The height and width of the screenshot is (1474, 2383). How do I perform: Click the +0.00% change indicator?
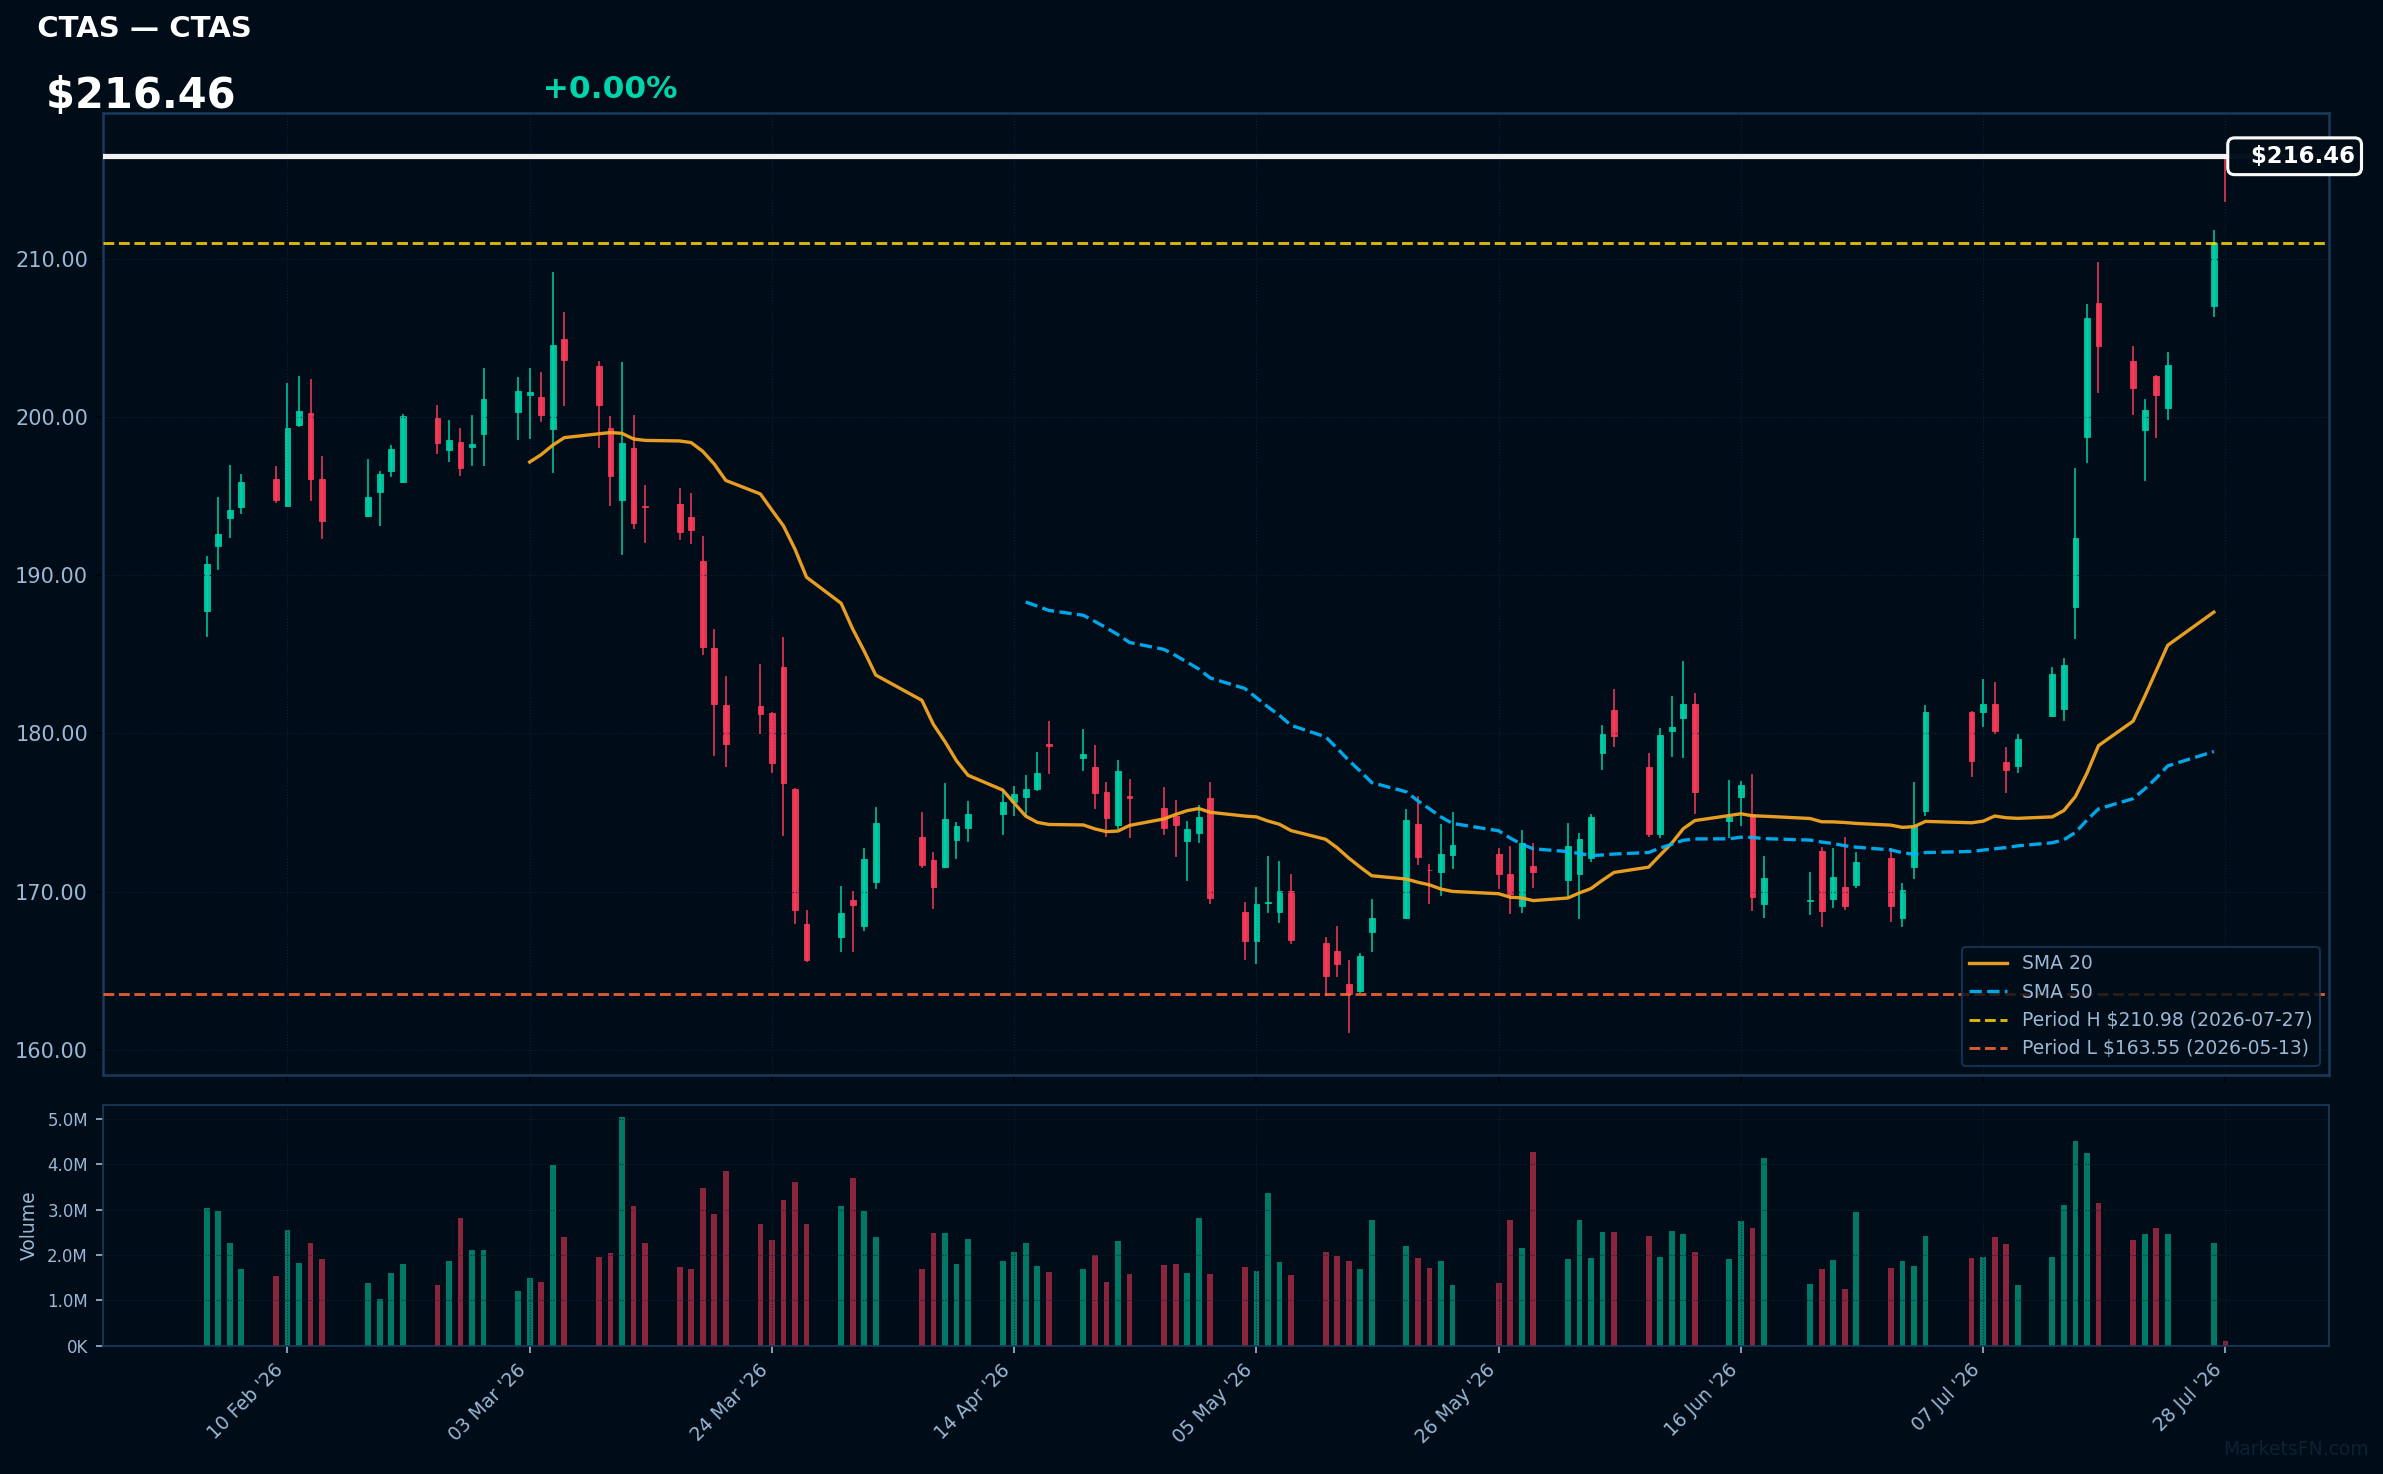click(x=610, y=88)
